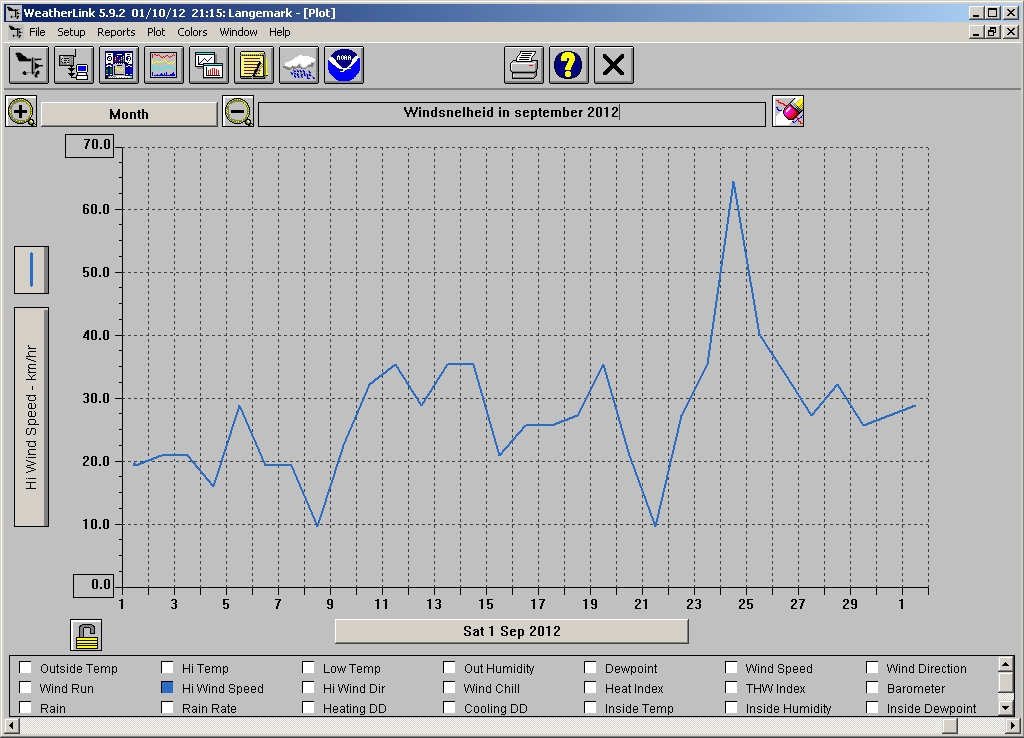Enable the Rain checkbox
The width and height of the screenshot is (1024, 738).
(x=25, y=707)
